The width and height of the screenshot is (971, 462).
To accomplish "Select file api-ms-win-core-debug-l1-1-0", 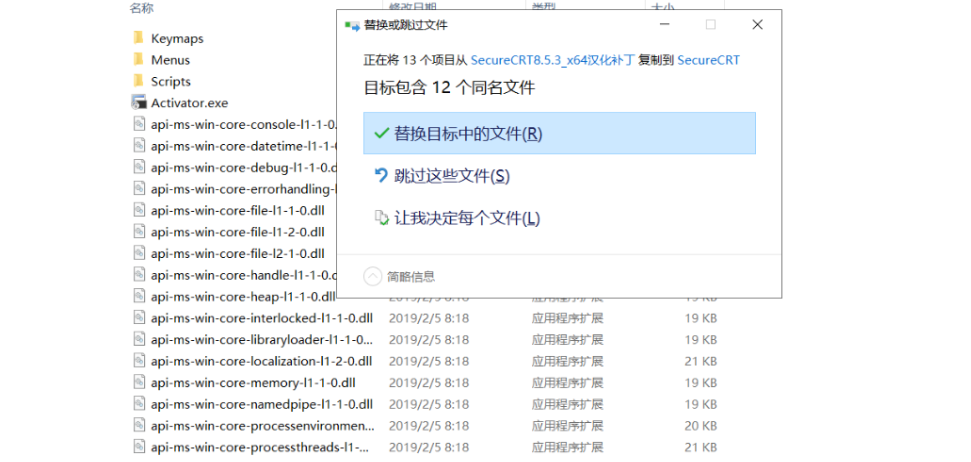I will tap(243, 168).
